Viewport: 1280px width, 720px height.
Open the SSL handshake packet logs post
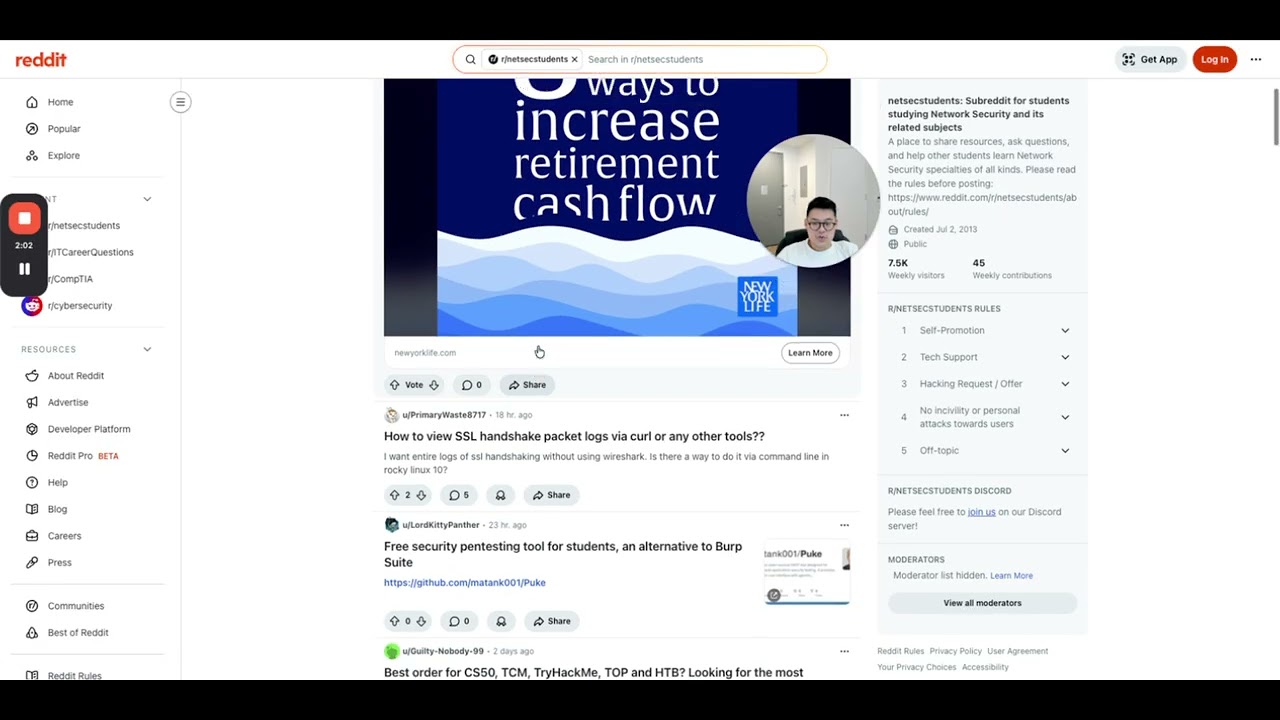574,437
